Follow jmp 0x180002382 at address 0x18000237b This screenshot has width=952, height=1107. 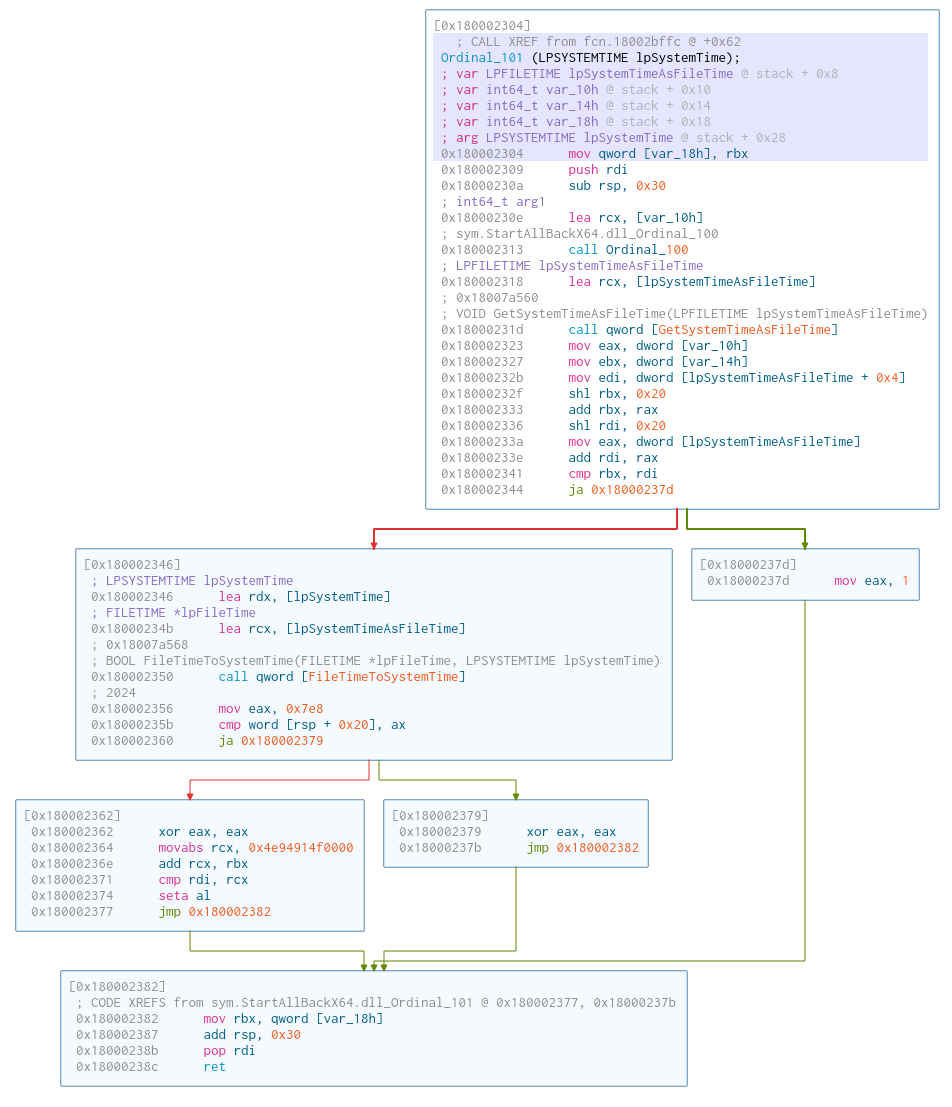(597, 848)
